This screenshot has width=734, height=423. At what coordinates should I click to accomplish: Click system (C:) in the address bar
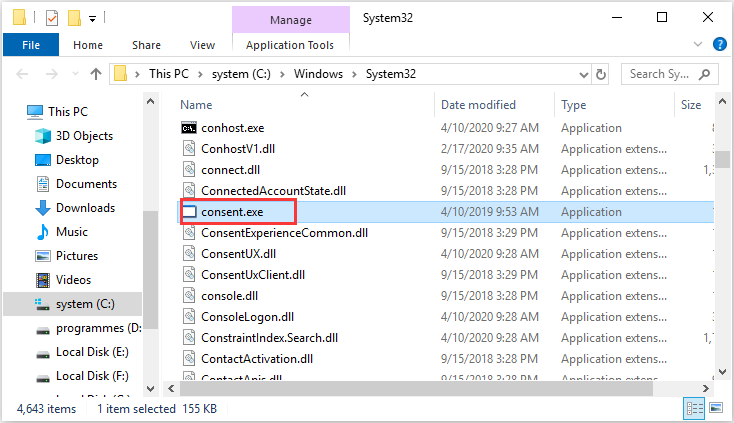pyautogui.click(x=241, y=74)
